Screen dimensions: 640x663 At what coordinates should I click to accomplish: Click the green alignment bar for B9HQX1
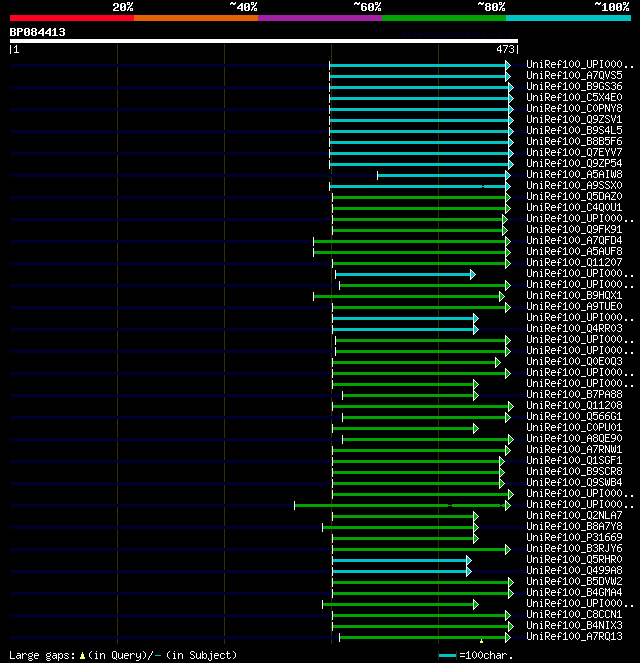(x=409, y=296)
